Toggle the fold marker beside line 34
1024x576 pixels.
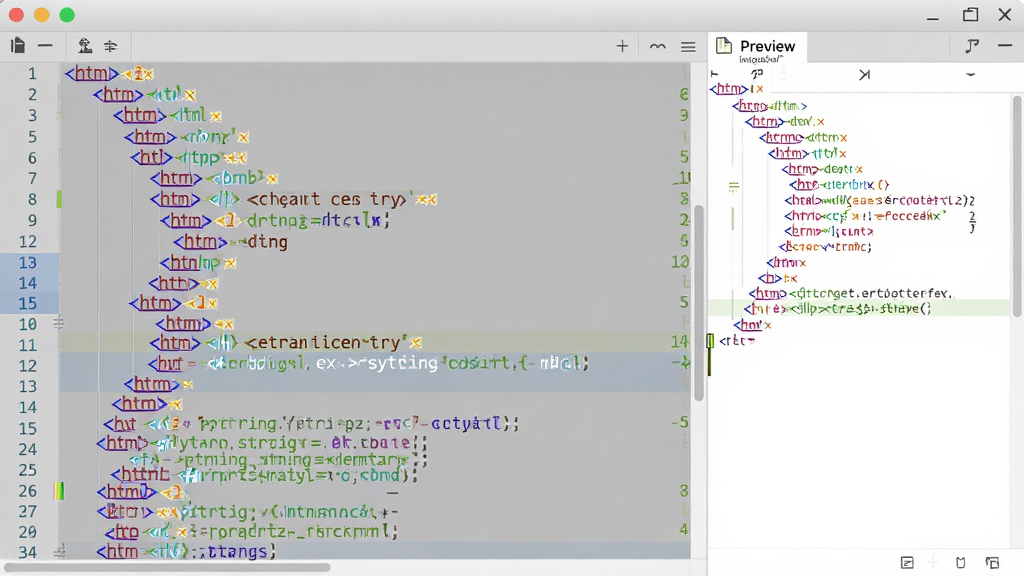[x=59, y=552]
